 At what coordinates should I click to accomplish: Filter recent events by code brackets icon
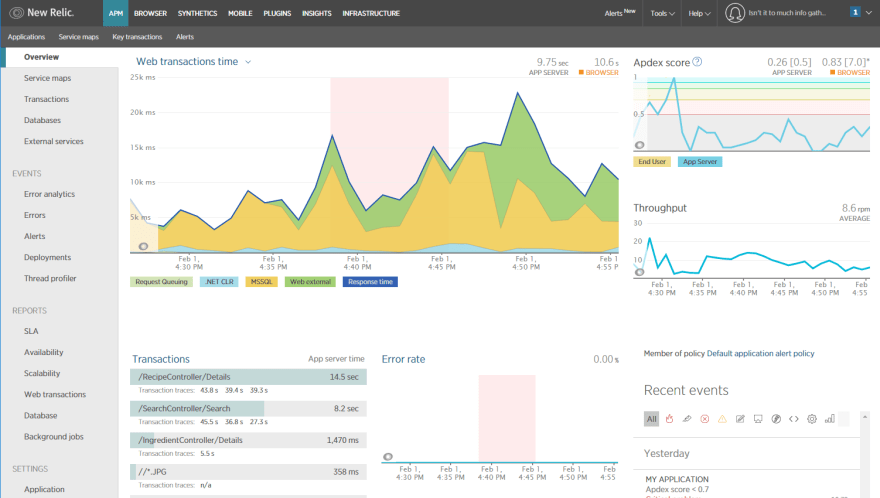(794, 419)
